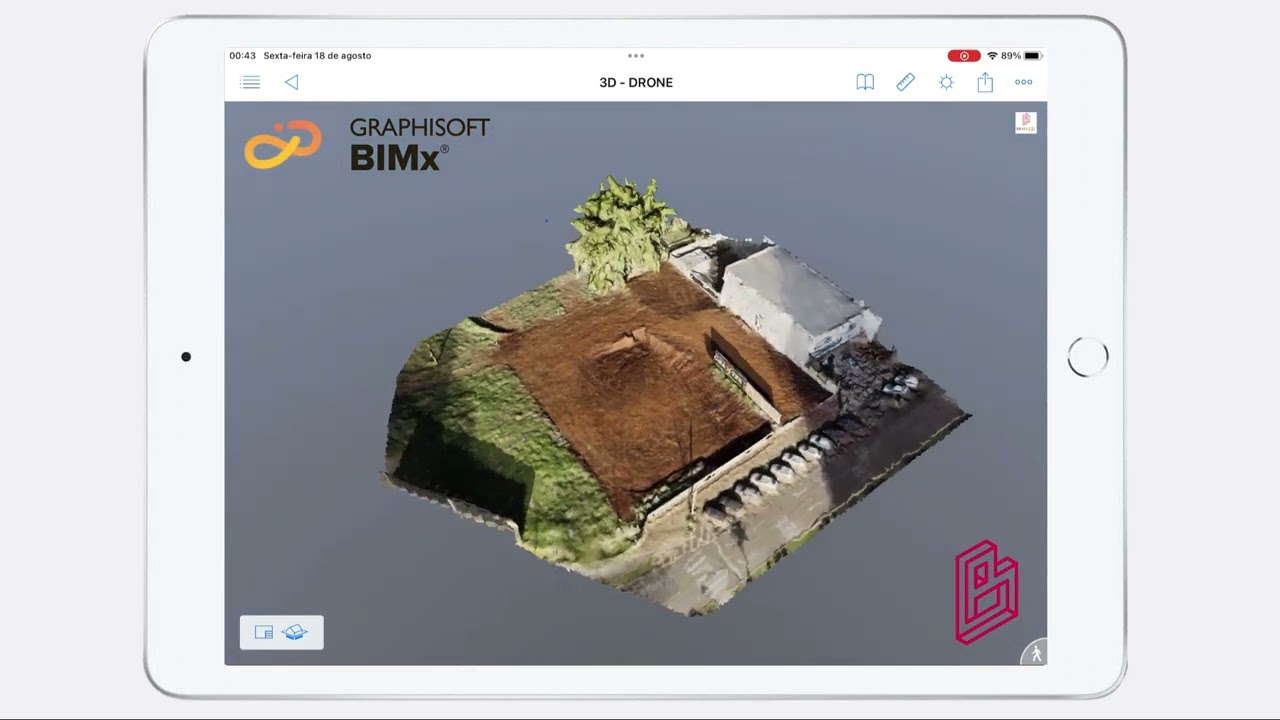Tap the battery status icon
This screenshot has width=1280, height=720.
pyautogui.click(x=1033, y=56)
